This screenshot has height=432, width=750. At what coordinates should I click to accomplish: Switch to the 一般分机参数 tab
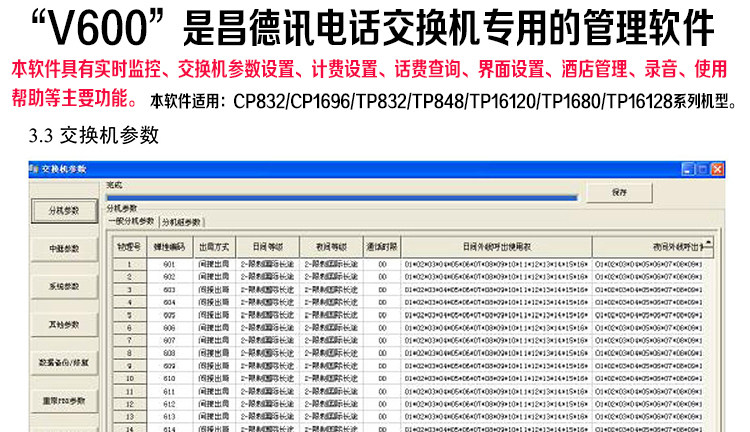(131, 222)
